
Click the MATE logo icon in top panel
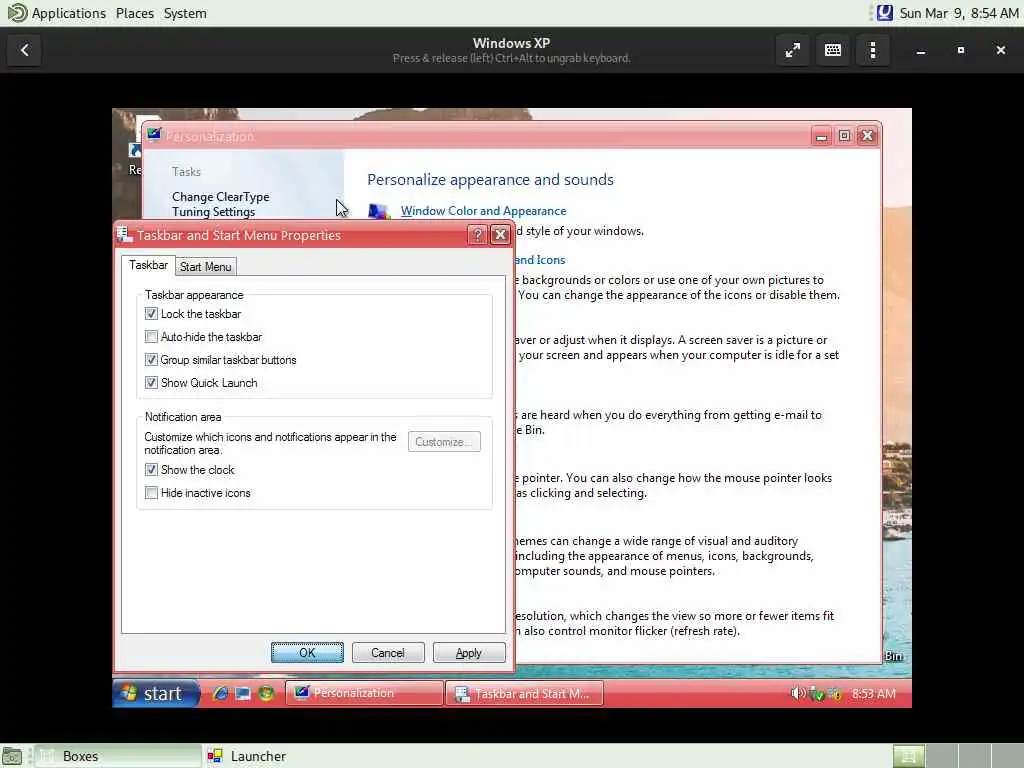coord(17,12)
